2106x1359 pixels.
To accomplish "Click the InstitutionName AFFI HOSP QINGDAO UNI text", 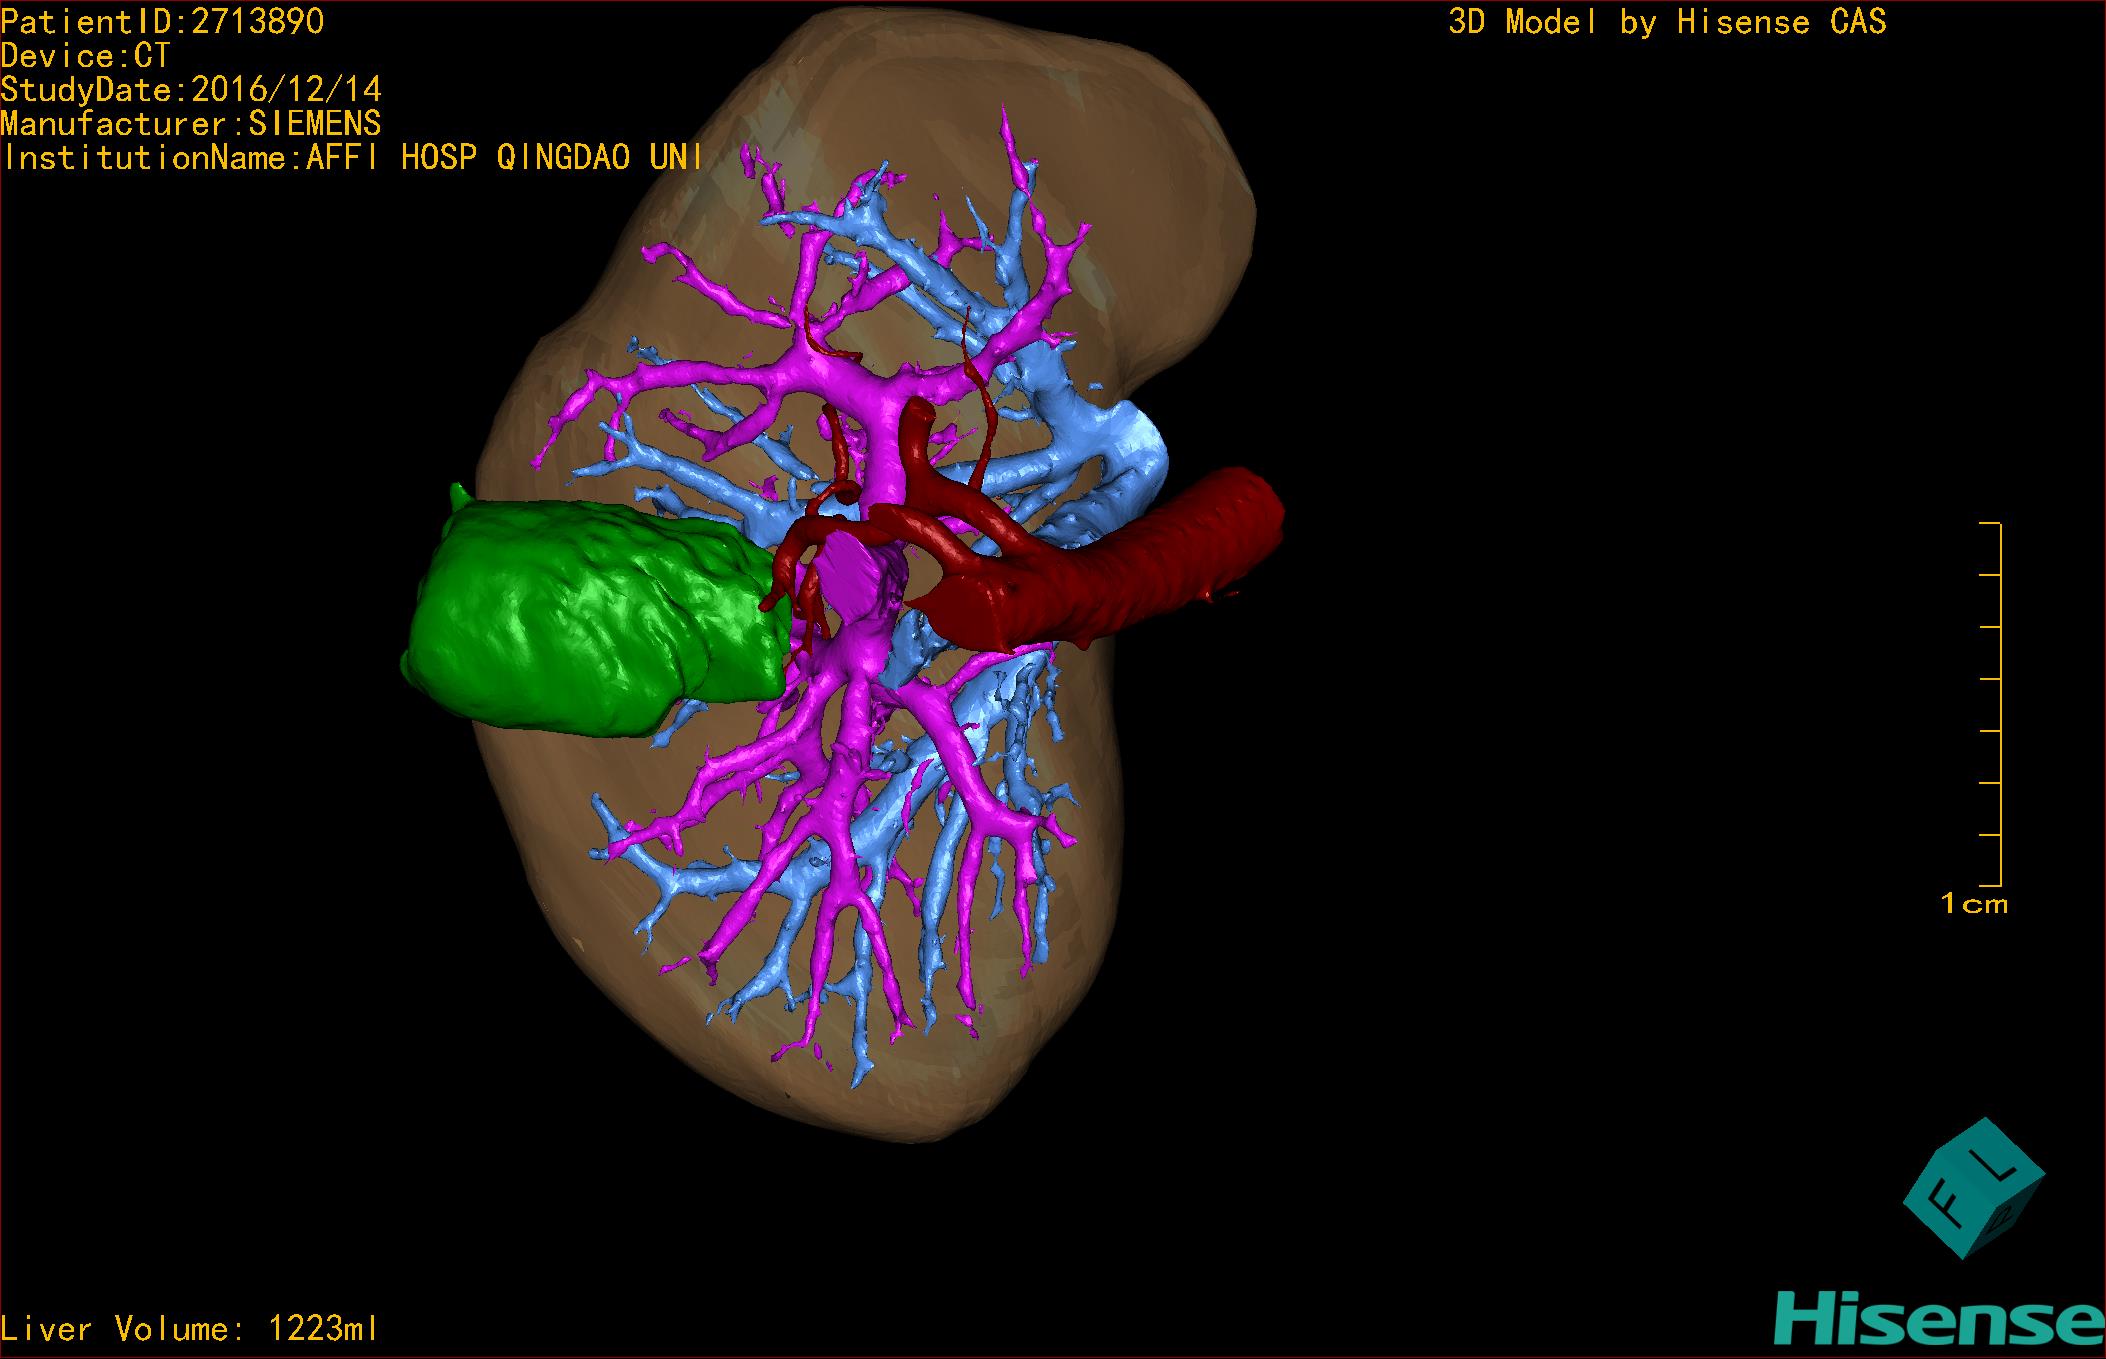I will 350,158.
